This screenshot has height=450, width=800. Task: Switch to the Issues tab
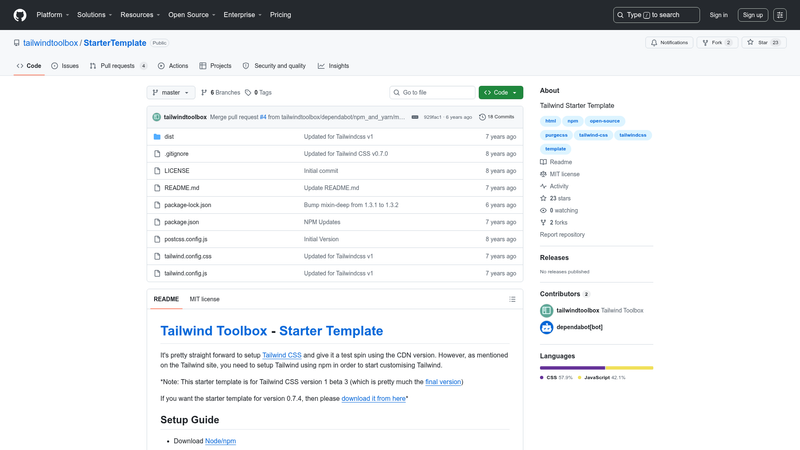point(65,66)
